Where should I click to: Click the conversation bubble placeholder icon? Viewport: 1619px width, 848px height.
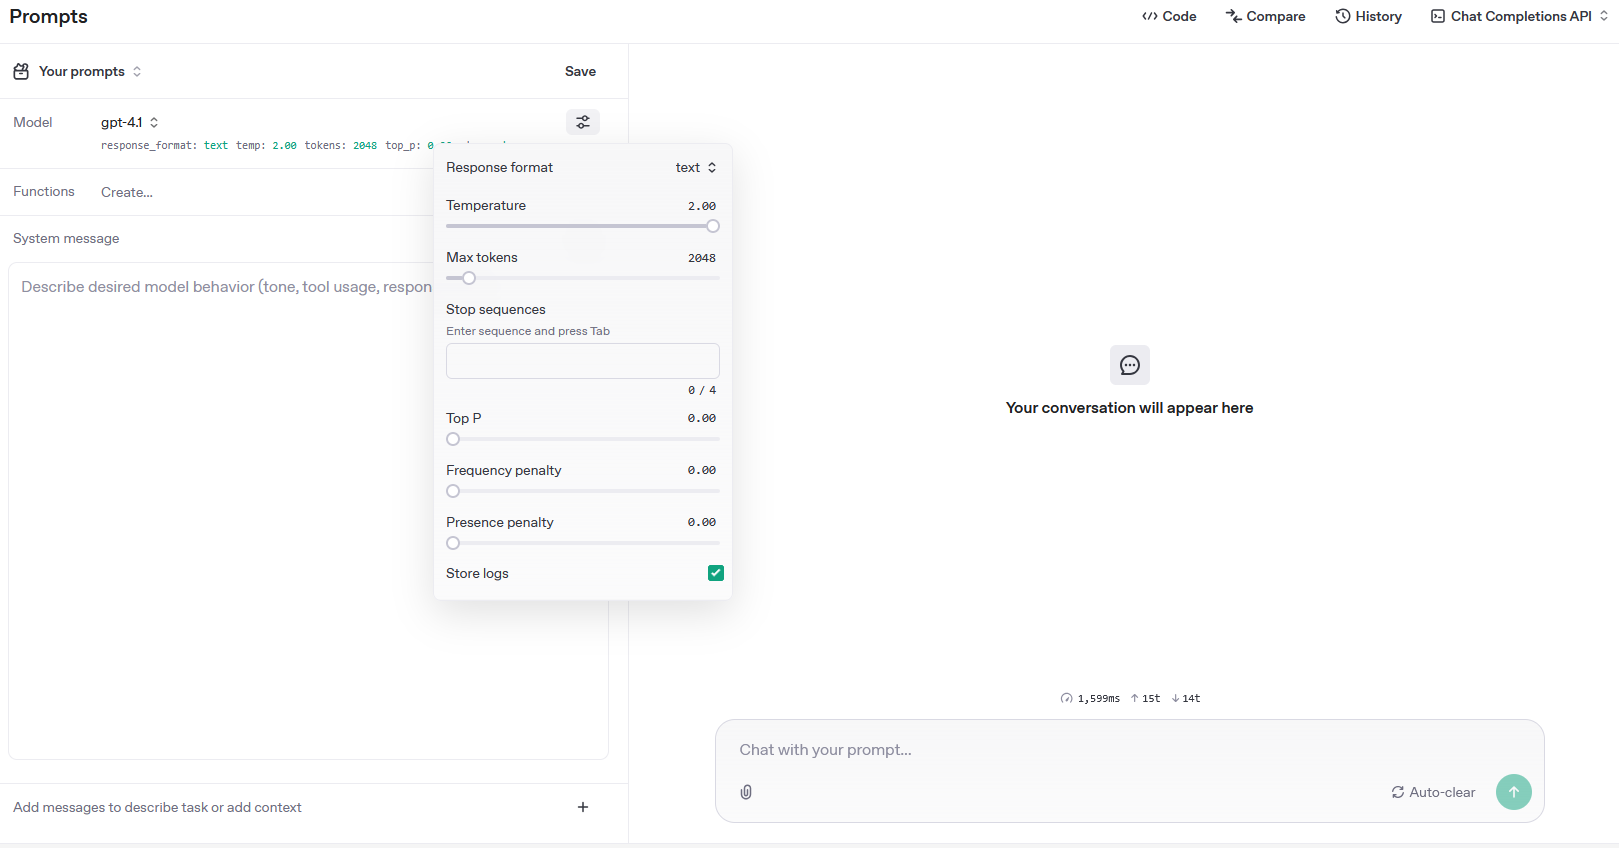(x=1130, y=365)
